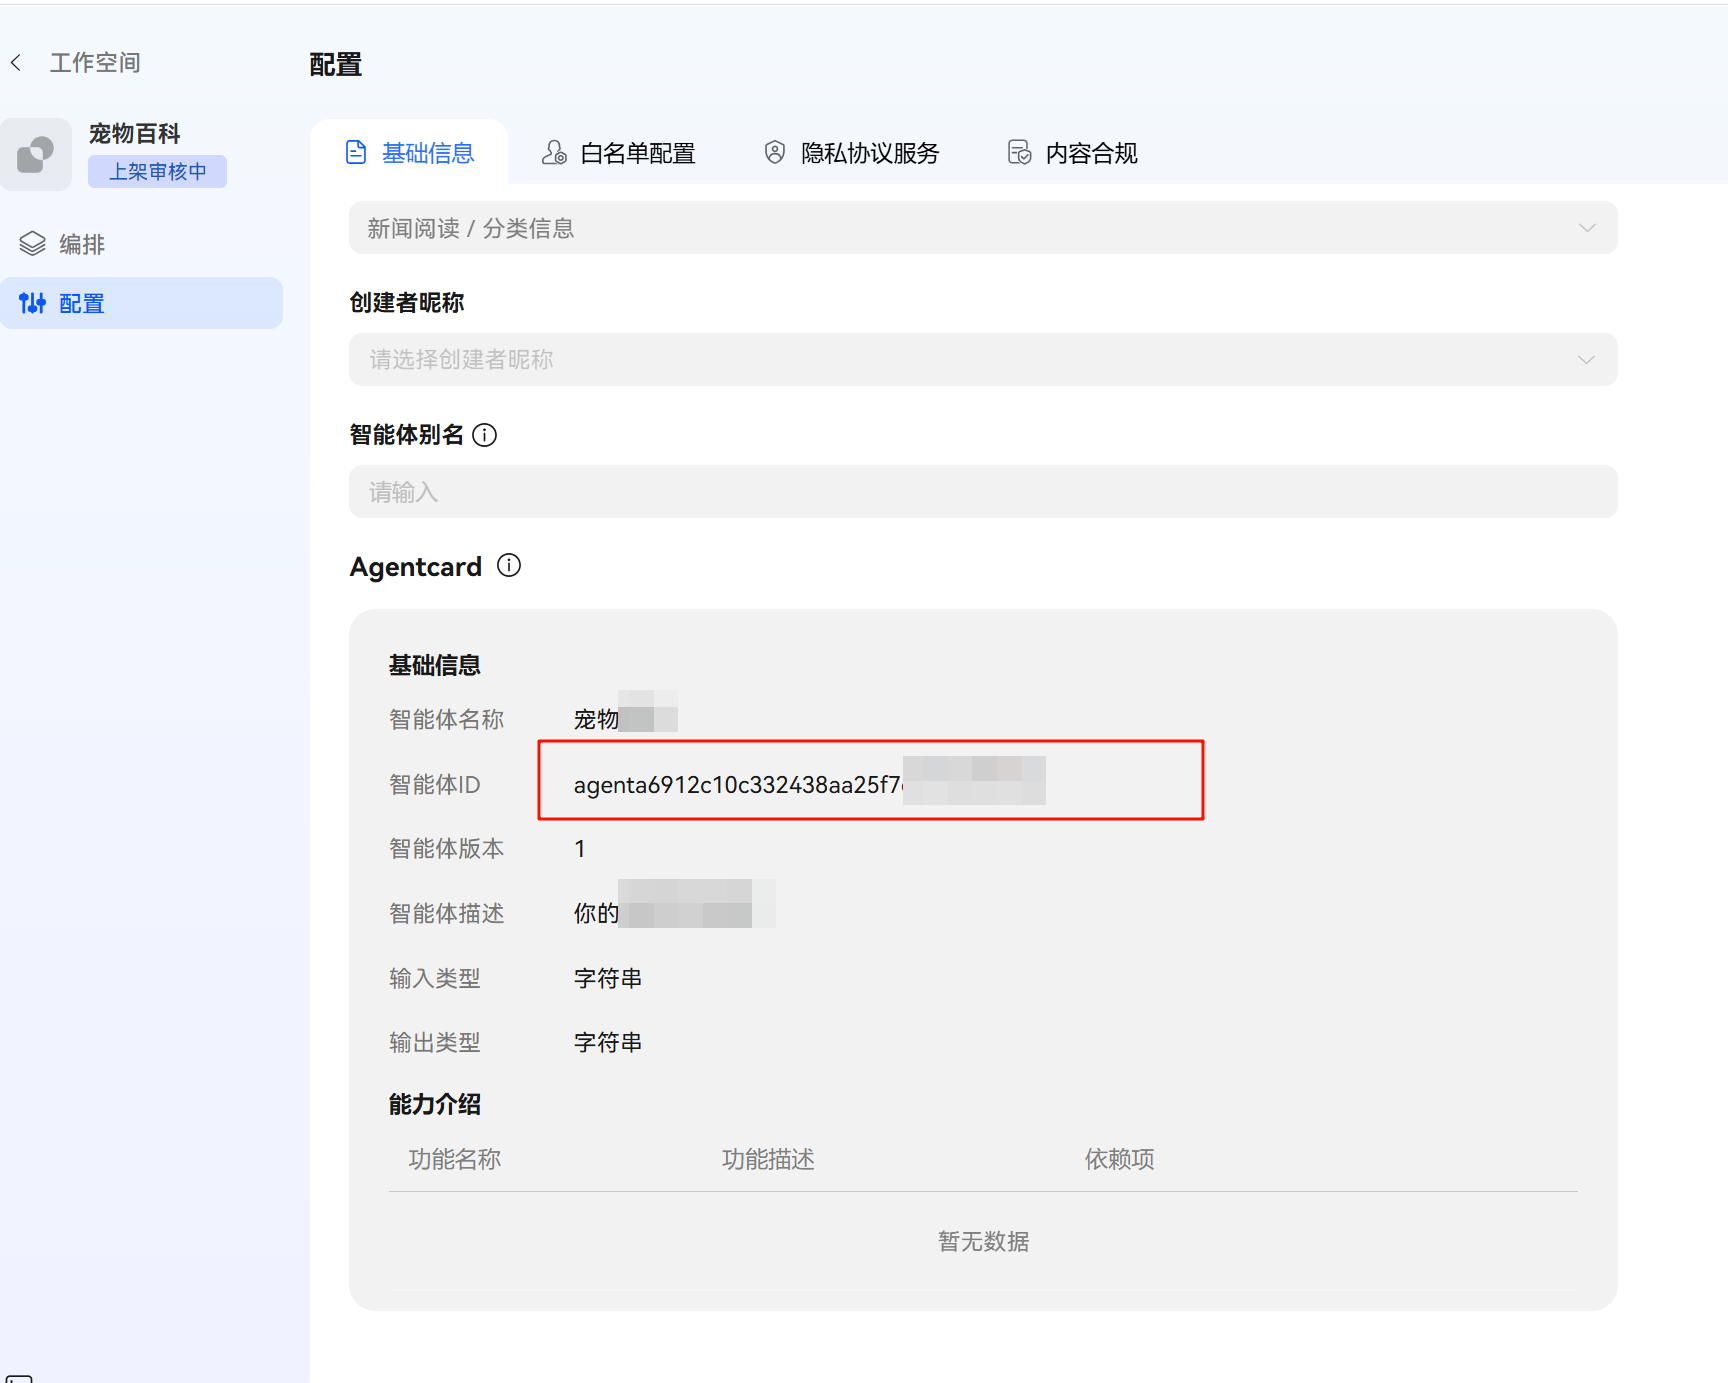The height and width of the screenshot is (1383, 1728).
Task: Focus the 智能体别名 input field
Action: point(982,492)
